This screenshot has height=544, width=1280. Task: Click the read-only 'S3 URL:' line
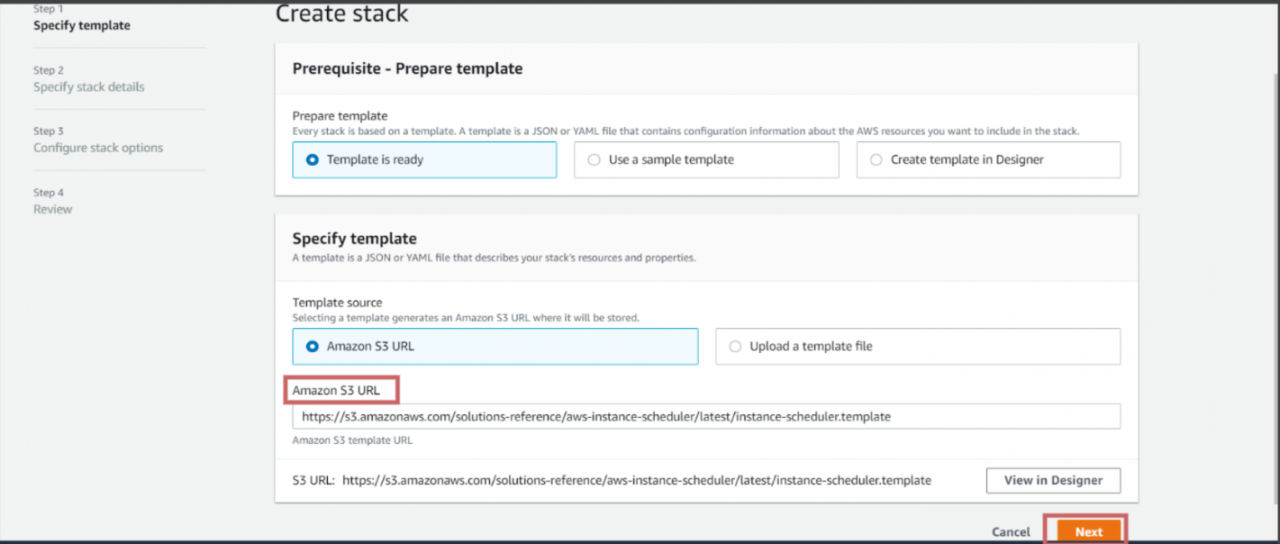tap(611, 481)
